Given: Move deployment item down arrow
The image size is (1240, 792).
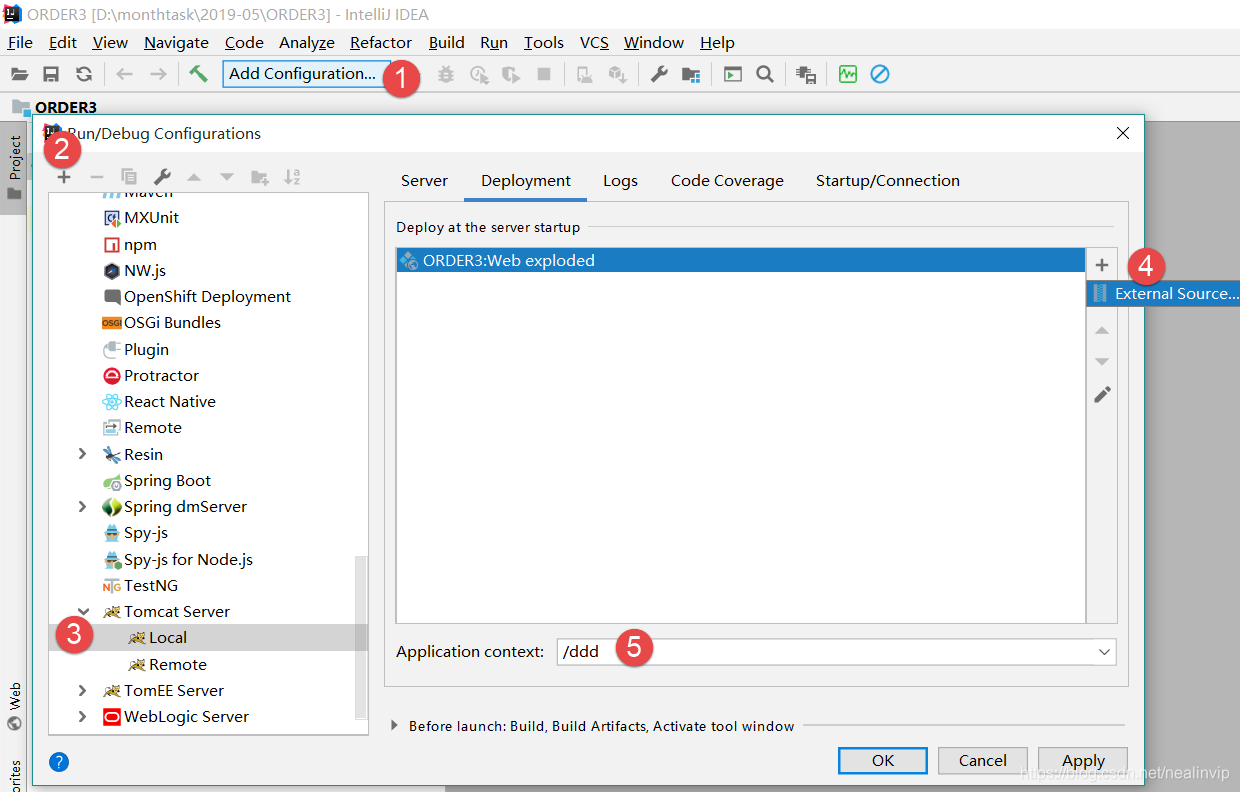Looking at the screenshot, I should click(1102, 362).
